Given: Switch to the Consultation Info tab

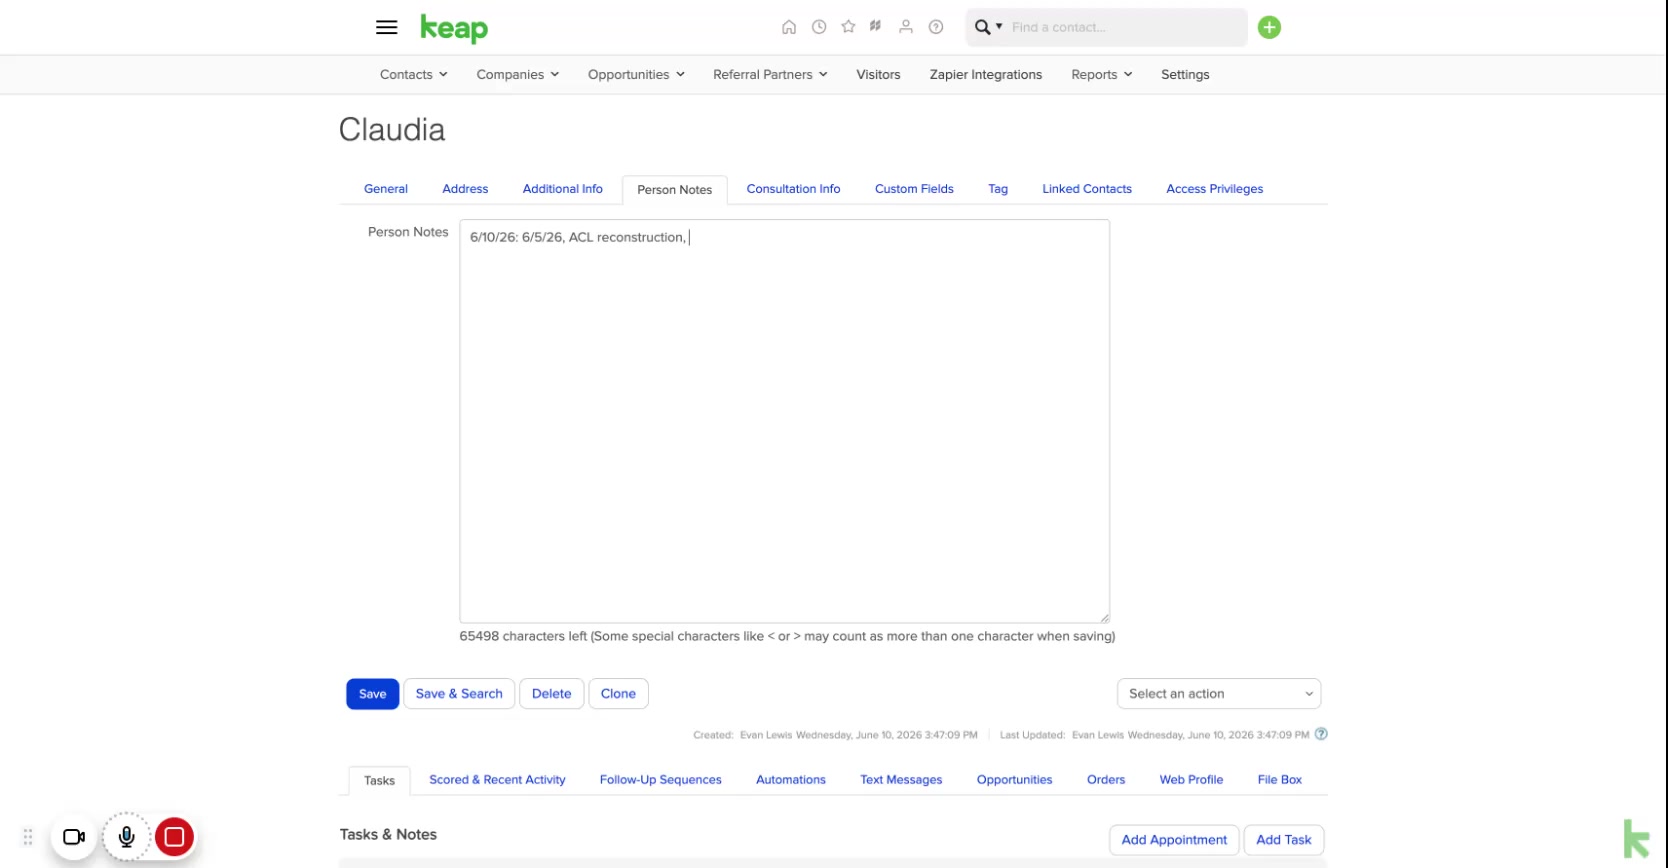Looking at the screenshot, I should (793, 189).
